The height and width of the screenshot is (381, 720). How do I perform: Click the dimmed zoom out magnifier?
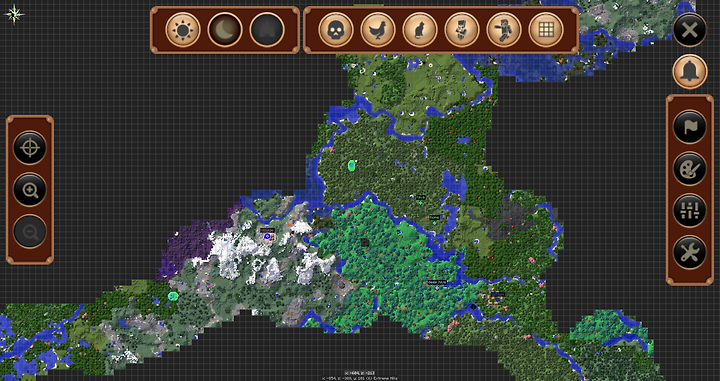pyautogui.click(x=30, y=232)
